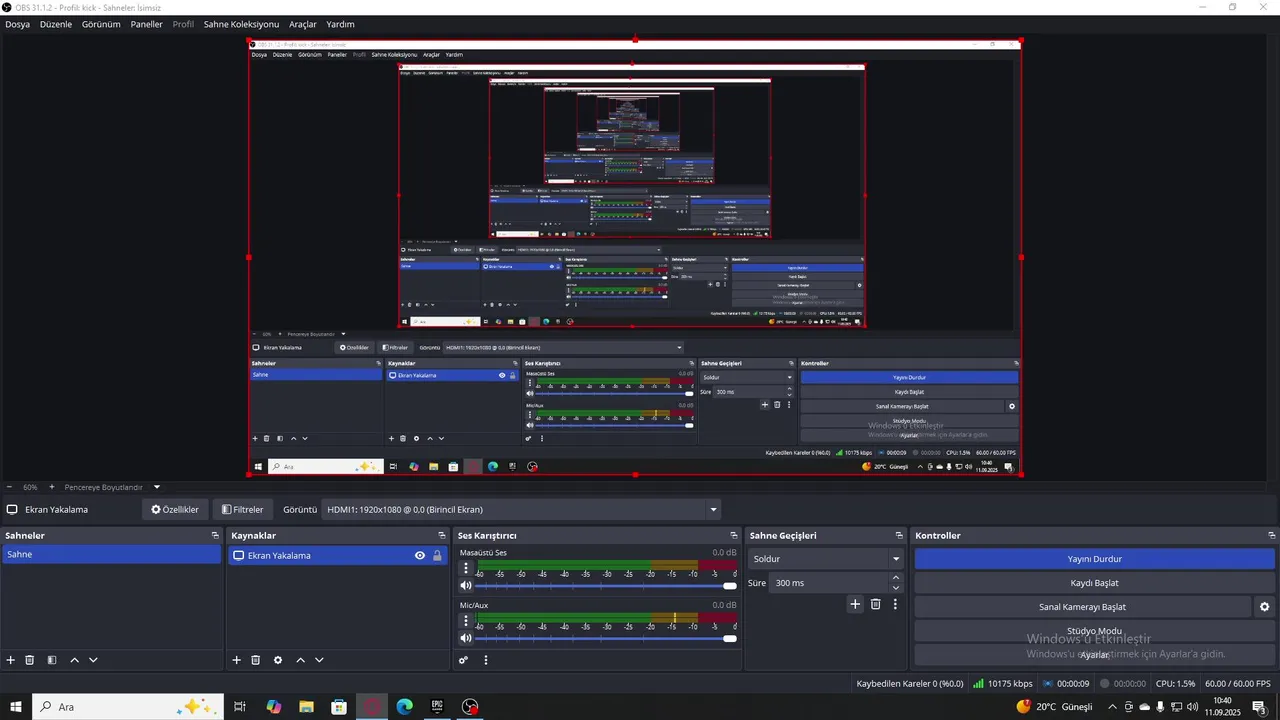Enable Stüdyo Modu button

tap(1094, 631)
